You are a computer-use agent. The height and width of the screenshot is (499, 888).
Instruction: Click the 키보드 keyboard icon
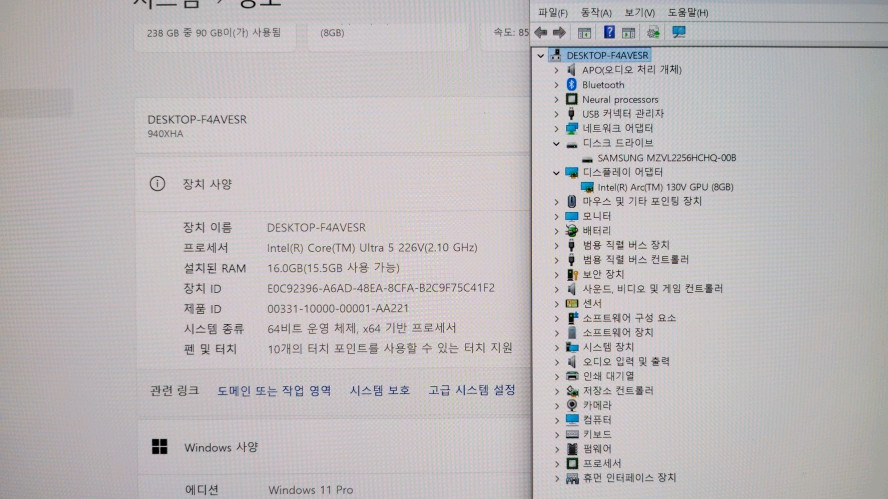572,434
